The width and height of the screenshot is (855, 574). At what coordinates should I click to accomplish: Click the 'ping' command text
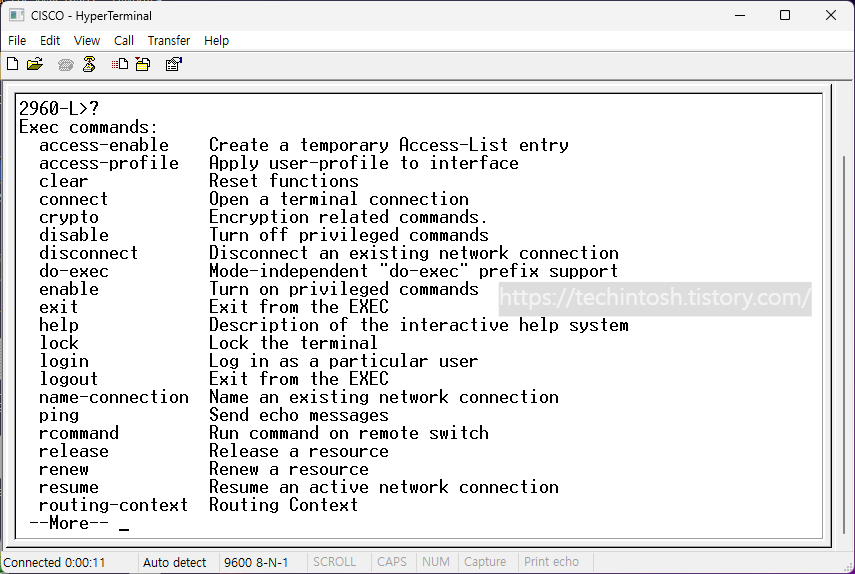pyautogui.click(x=58, y=415)
